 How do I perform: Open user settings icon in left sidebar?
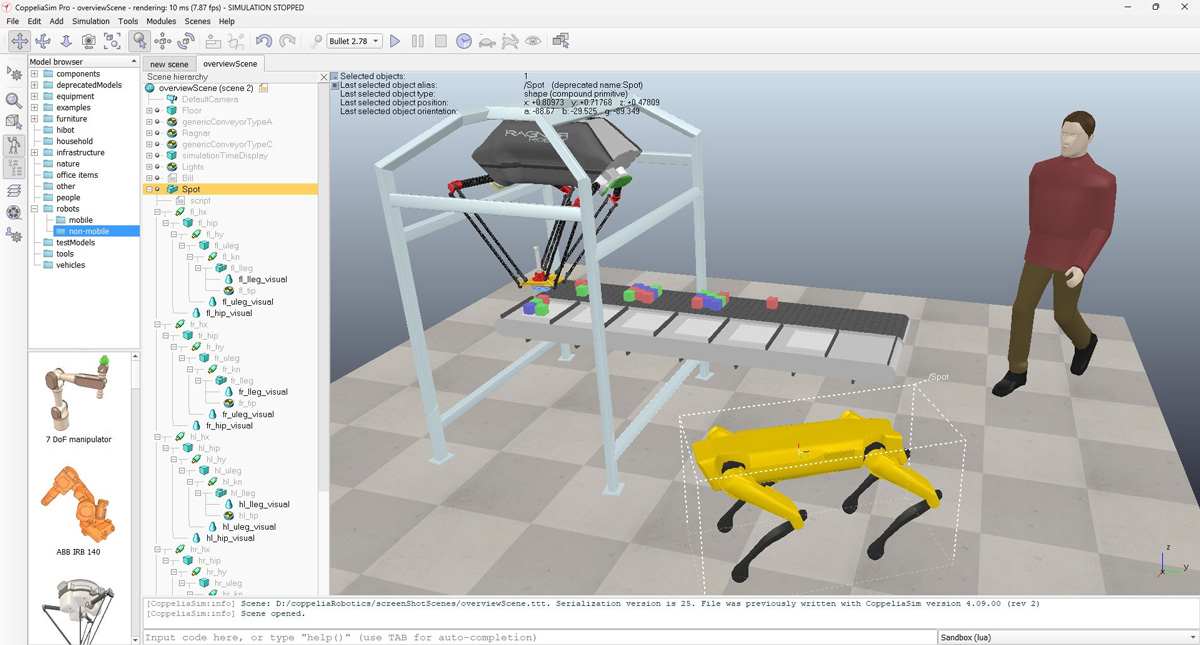click(14, 236)
